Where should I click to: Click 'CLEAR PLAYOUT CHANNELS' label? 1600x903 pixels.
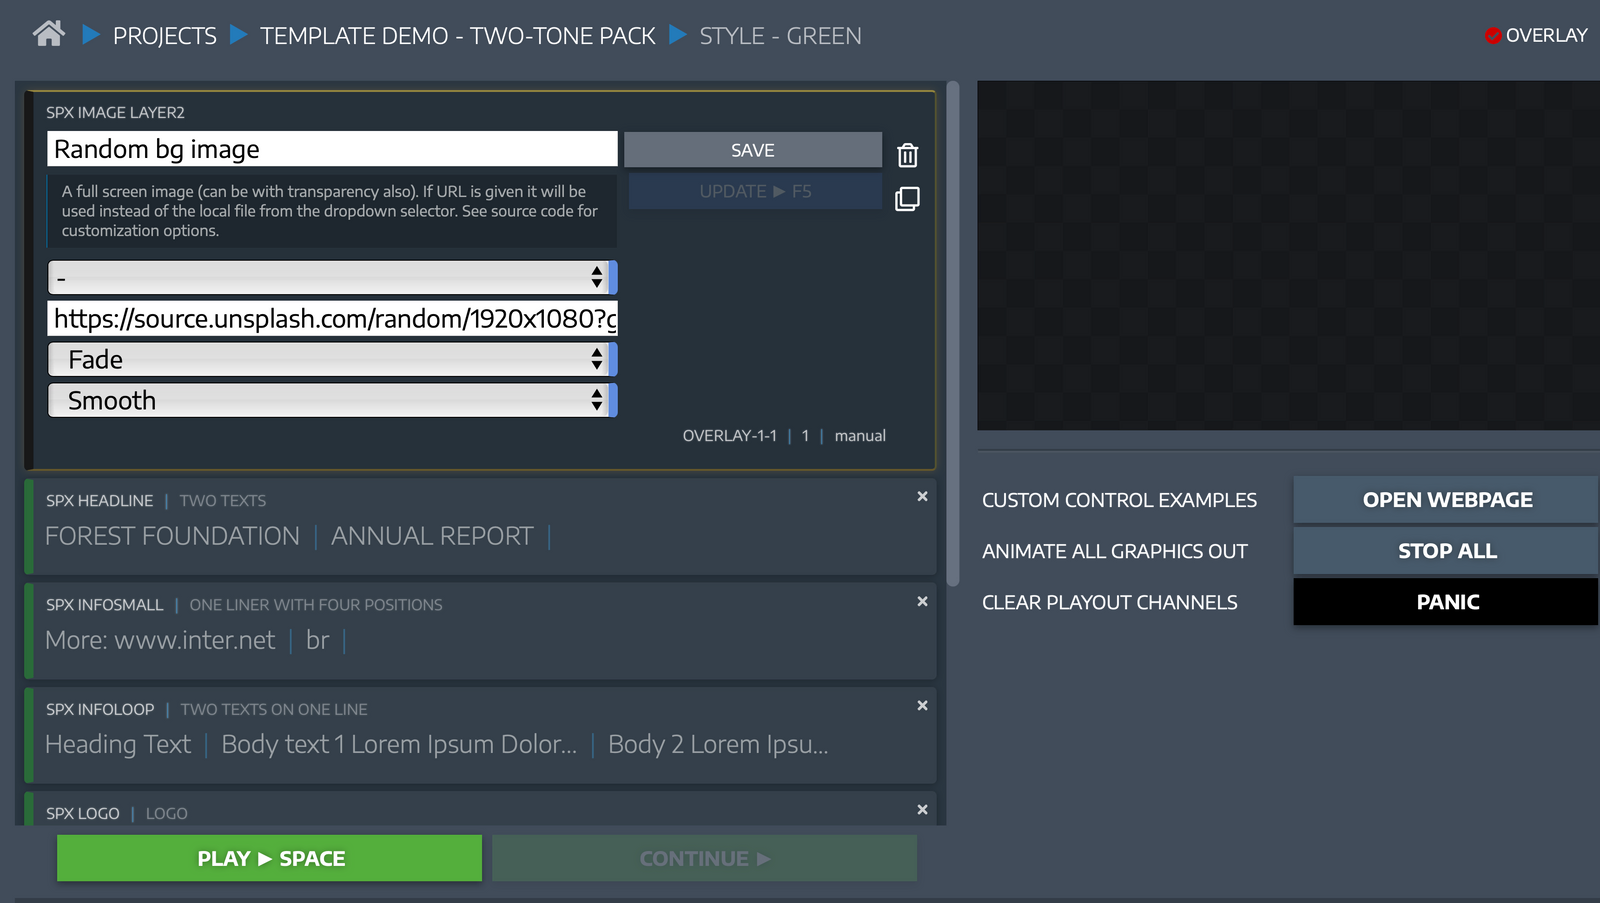[1109, 602]
